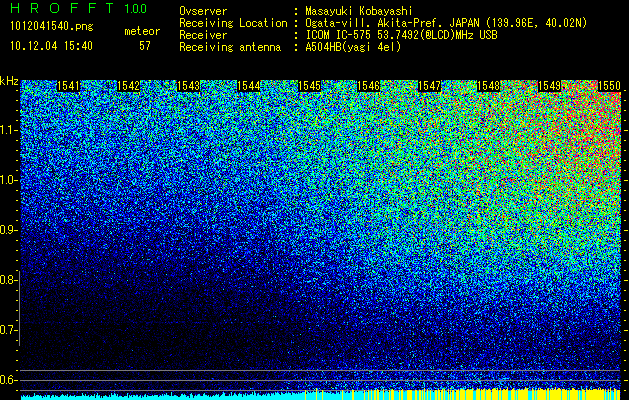Click the 1544 time marker
The height and width of the screenshot is (400, 629).
click(249, 86)
